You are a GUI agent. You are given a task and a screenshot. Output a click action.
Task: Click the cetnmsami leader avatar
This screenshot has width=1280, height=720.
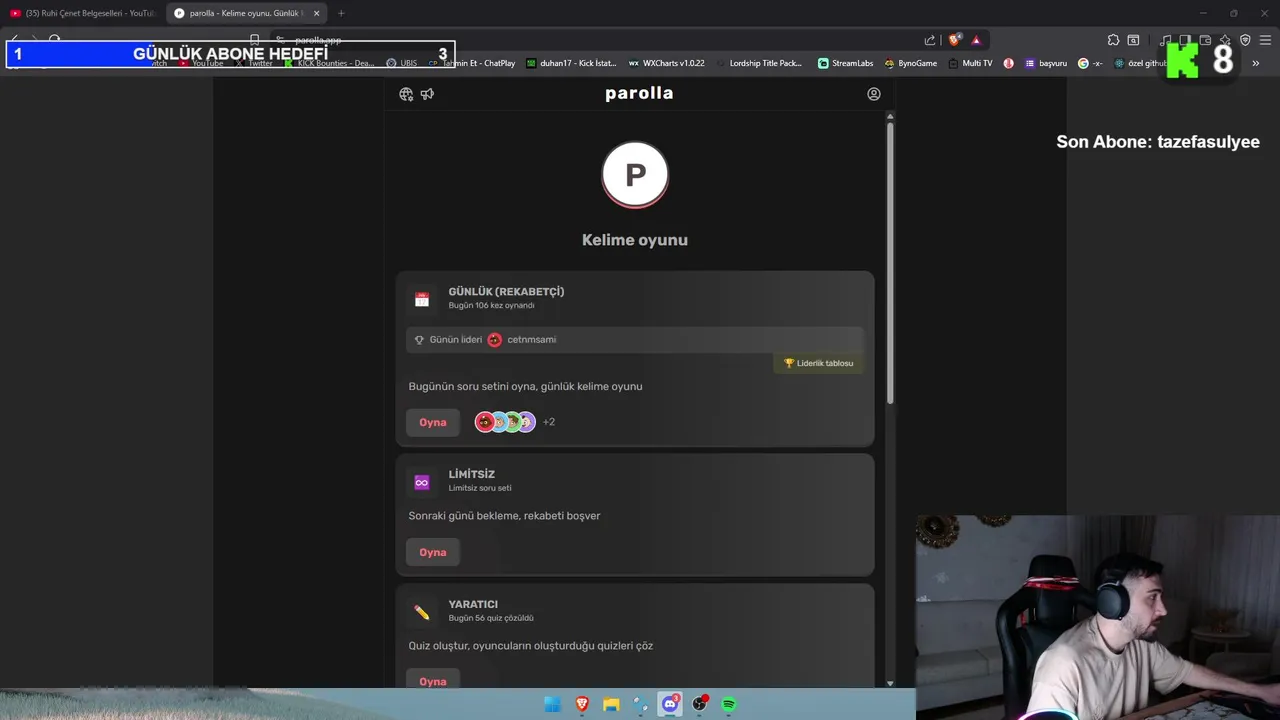(x=494, y=340)
